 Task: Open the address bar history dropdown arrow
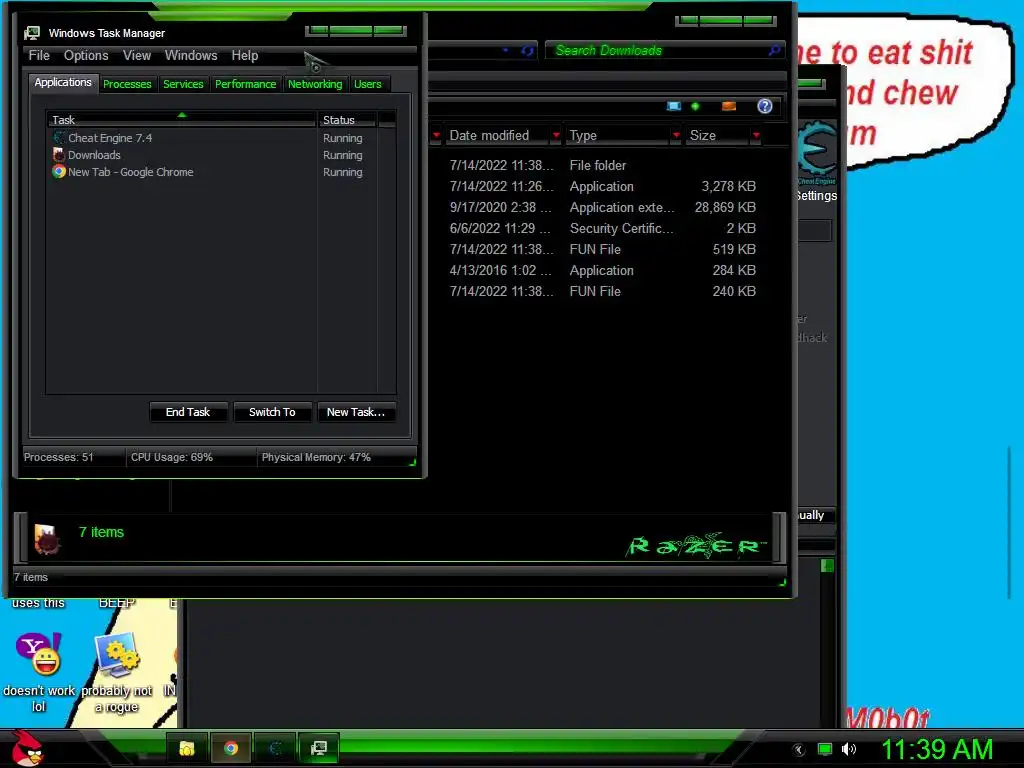(x=505, y=50)
